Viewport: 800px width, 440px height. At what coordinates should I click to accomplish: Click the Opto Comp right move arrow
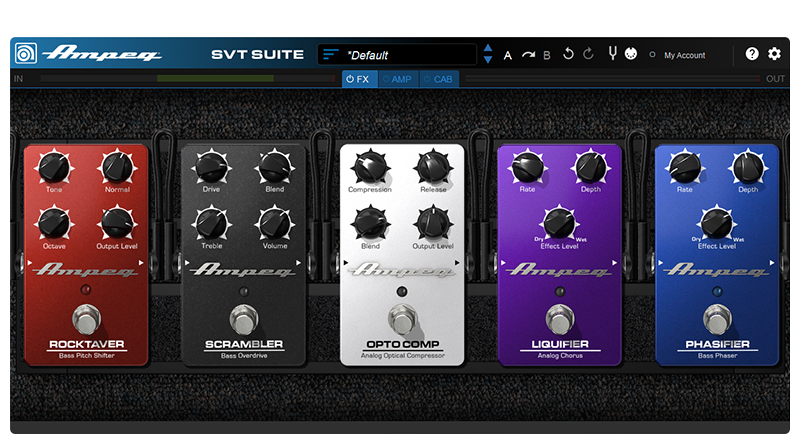pos(457,263)
